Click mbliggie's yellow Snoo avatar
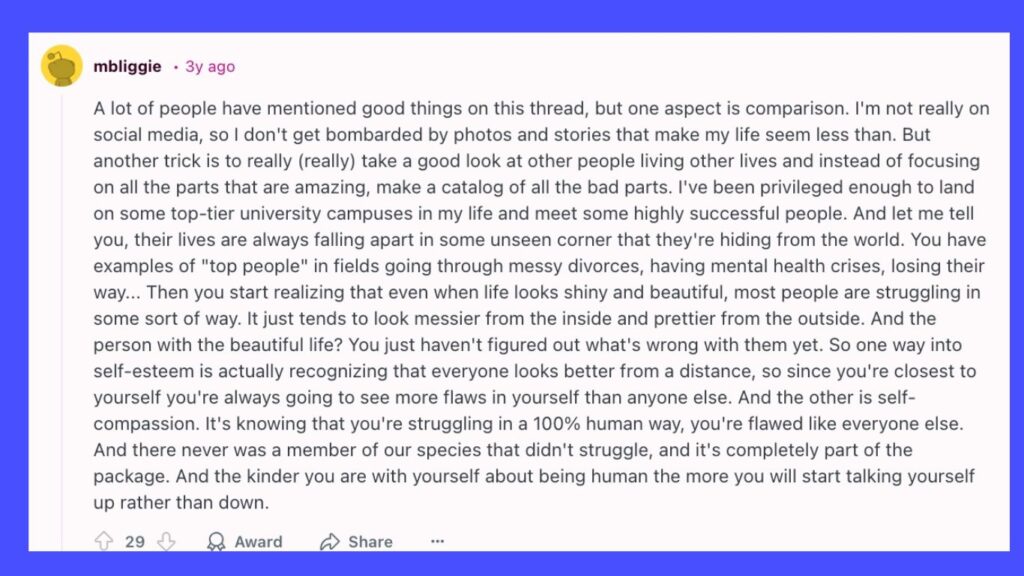This screenshot has width=1024, height=576. [61, 66]
